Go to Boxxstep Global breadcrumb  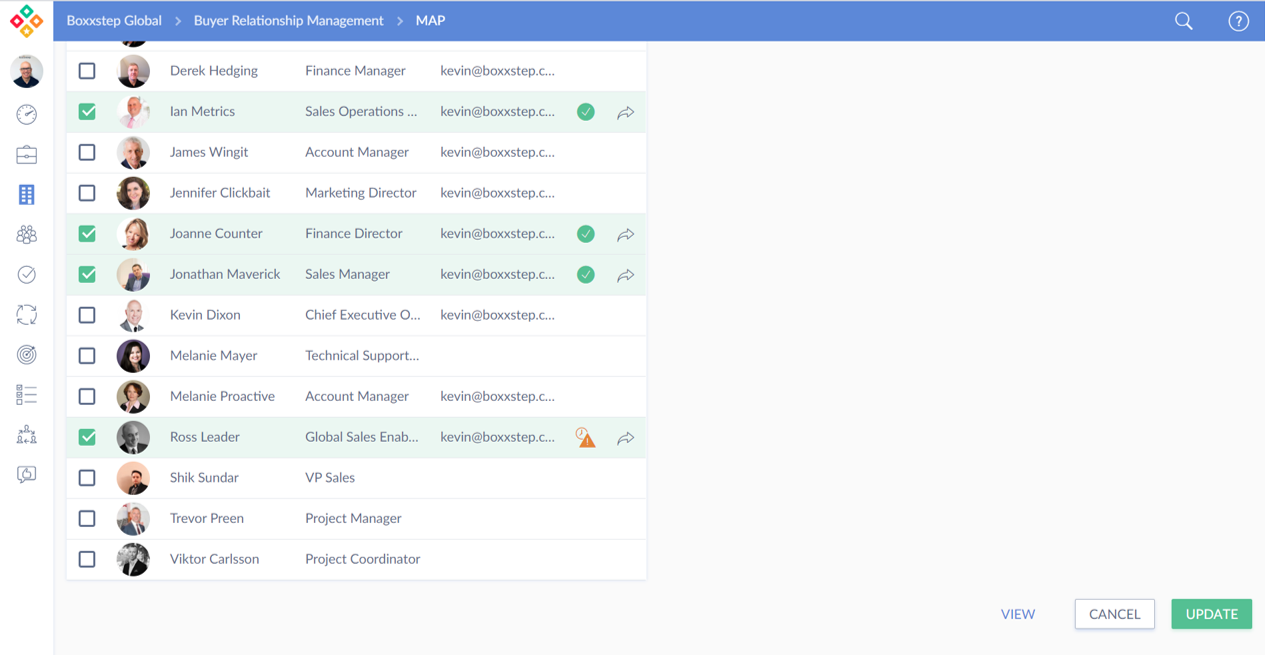(114, 21)
